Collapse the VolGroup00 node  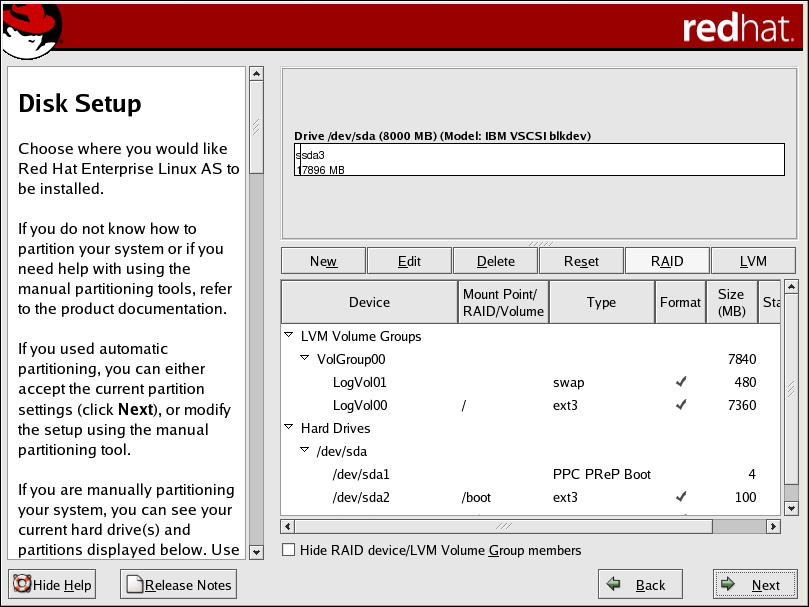tap(305, 359)
